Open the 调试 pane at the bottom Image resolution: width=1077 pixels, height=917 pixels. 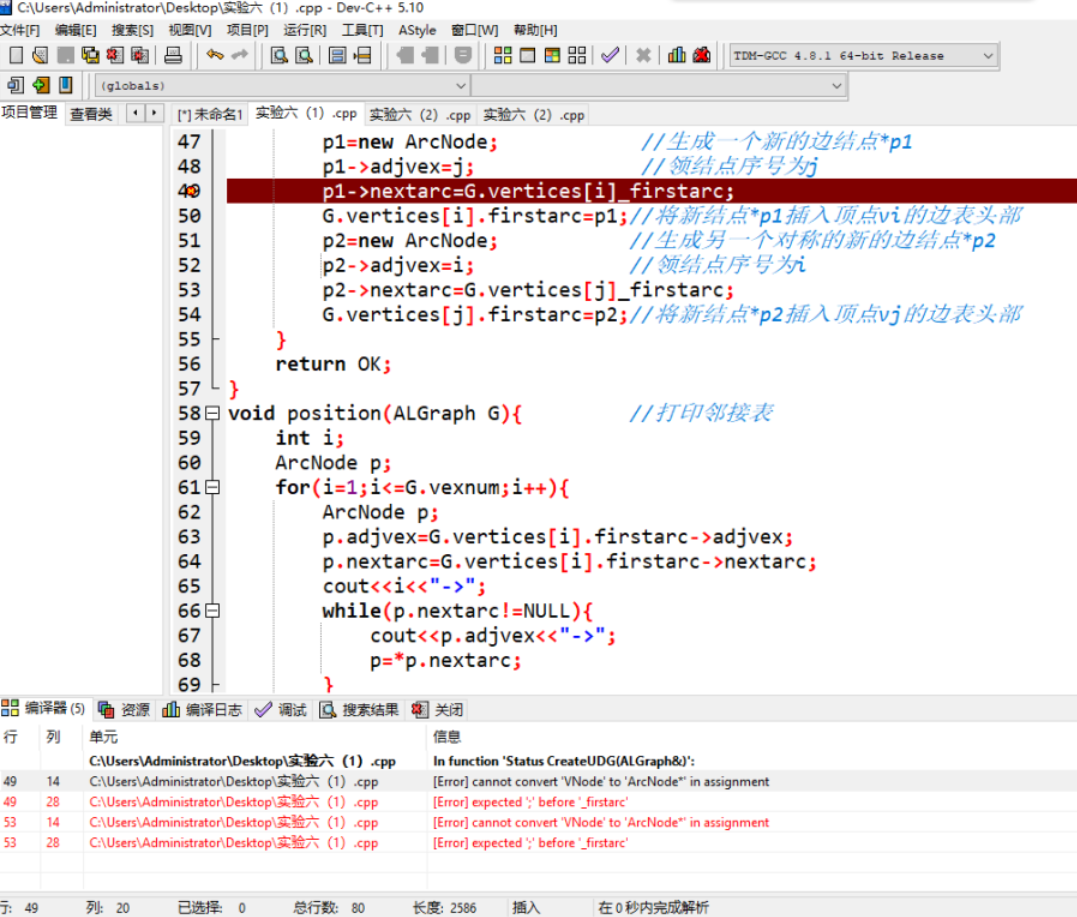284,710
